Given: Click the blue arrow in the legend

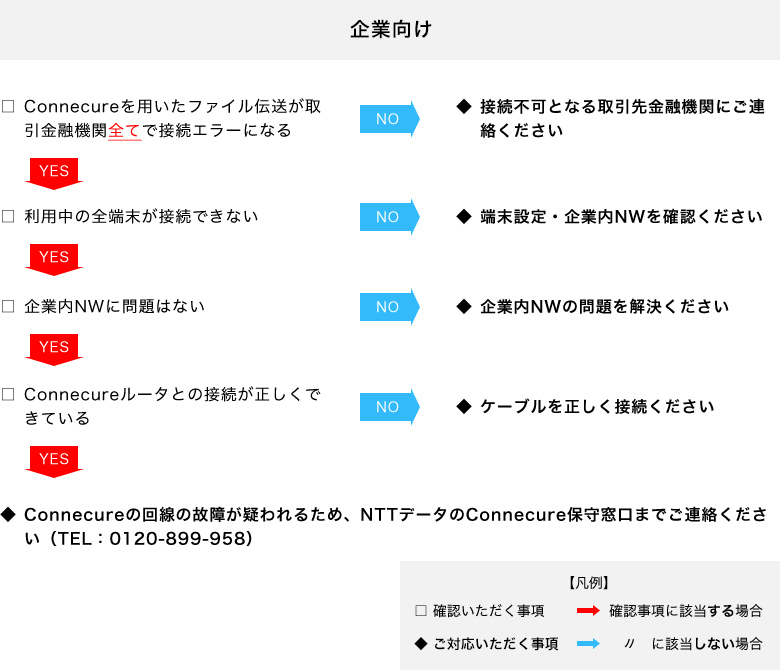Looking at the screenshot, I should tap(587, 644).
